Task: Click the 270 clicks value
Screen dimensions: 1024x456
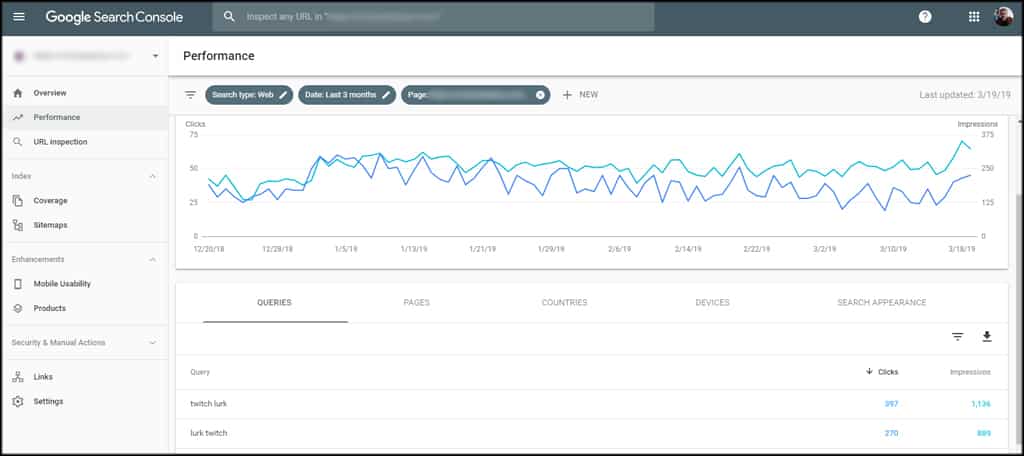Action: (x=891, y=433)
